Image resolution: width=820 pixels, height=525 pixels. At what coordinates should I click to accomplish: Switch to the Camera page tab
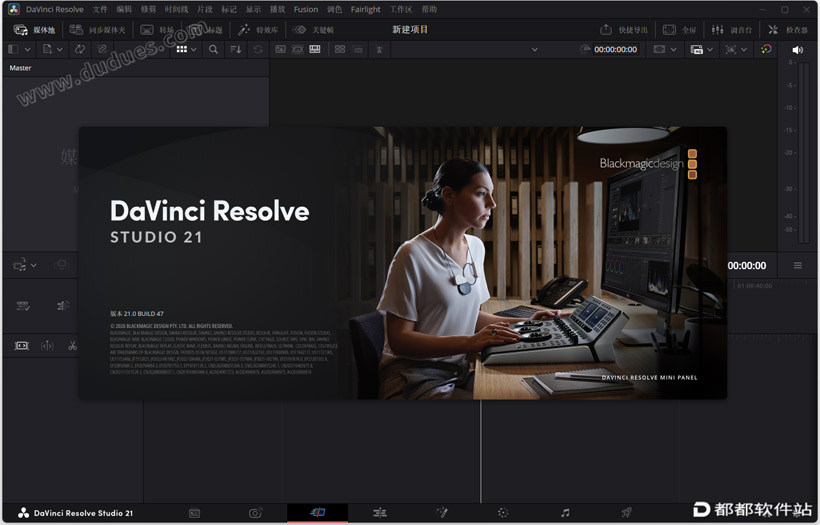256,512
